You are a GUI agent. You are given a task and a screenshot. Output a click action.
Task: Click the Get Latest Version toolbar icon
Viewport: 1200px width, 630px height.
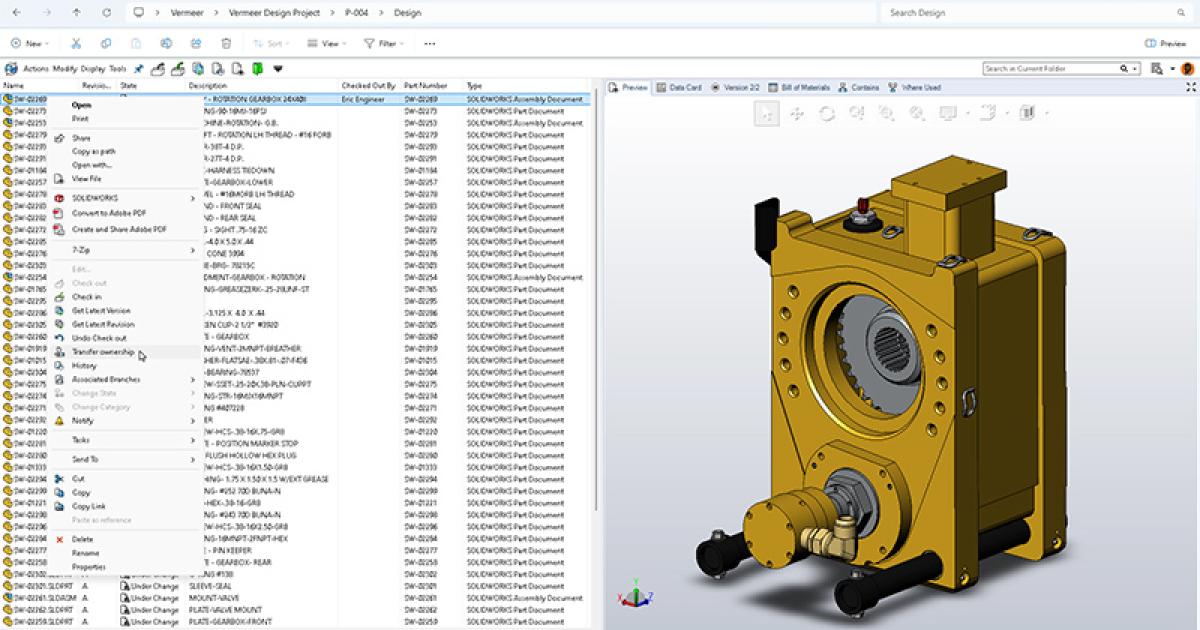point(199,70)
